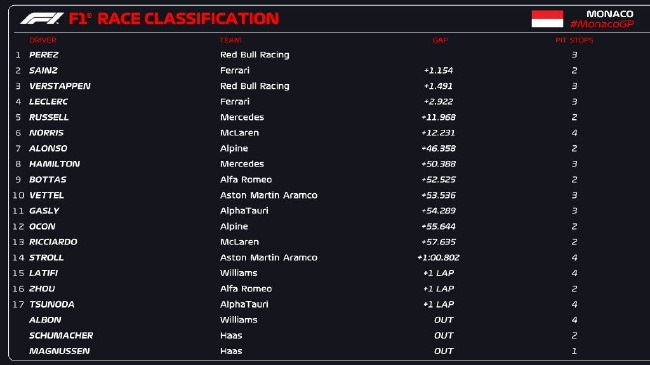Click Magnussen's OUT status
This screenshot has height=365, width=650.
[x=444, y=351]
